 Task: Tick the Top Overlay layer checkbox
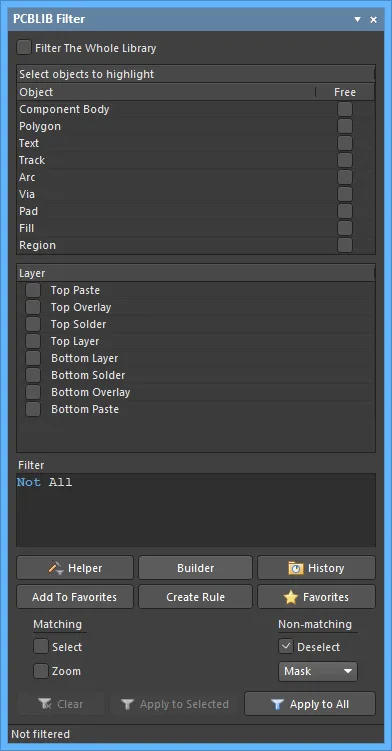coord(33,307)
